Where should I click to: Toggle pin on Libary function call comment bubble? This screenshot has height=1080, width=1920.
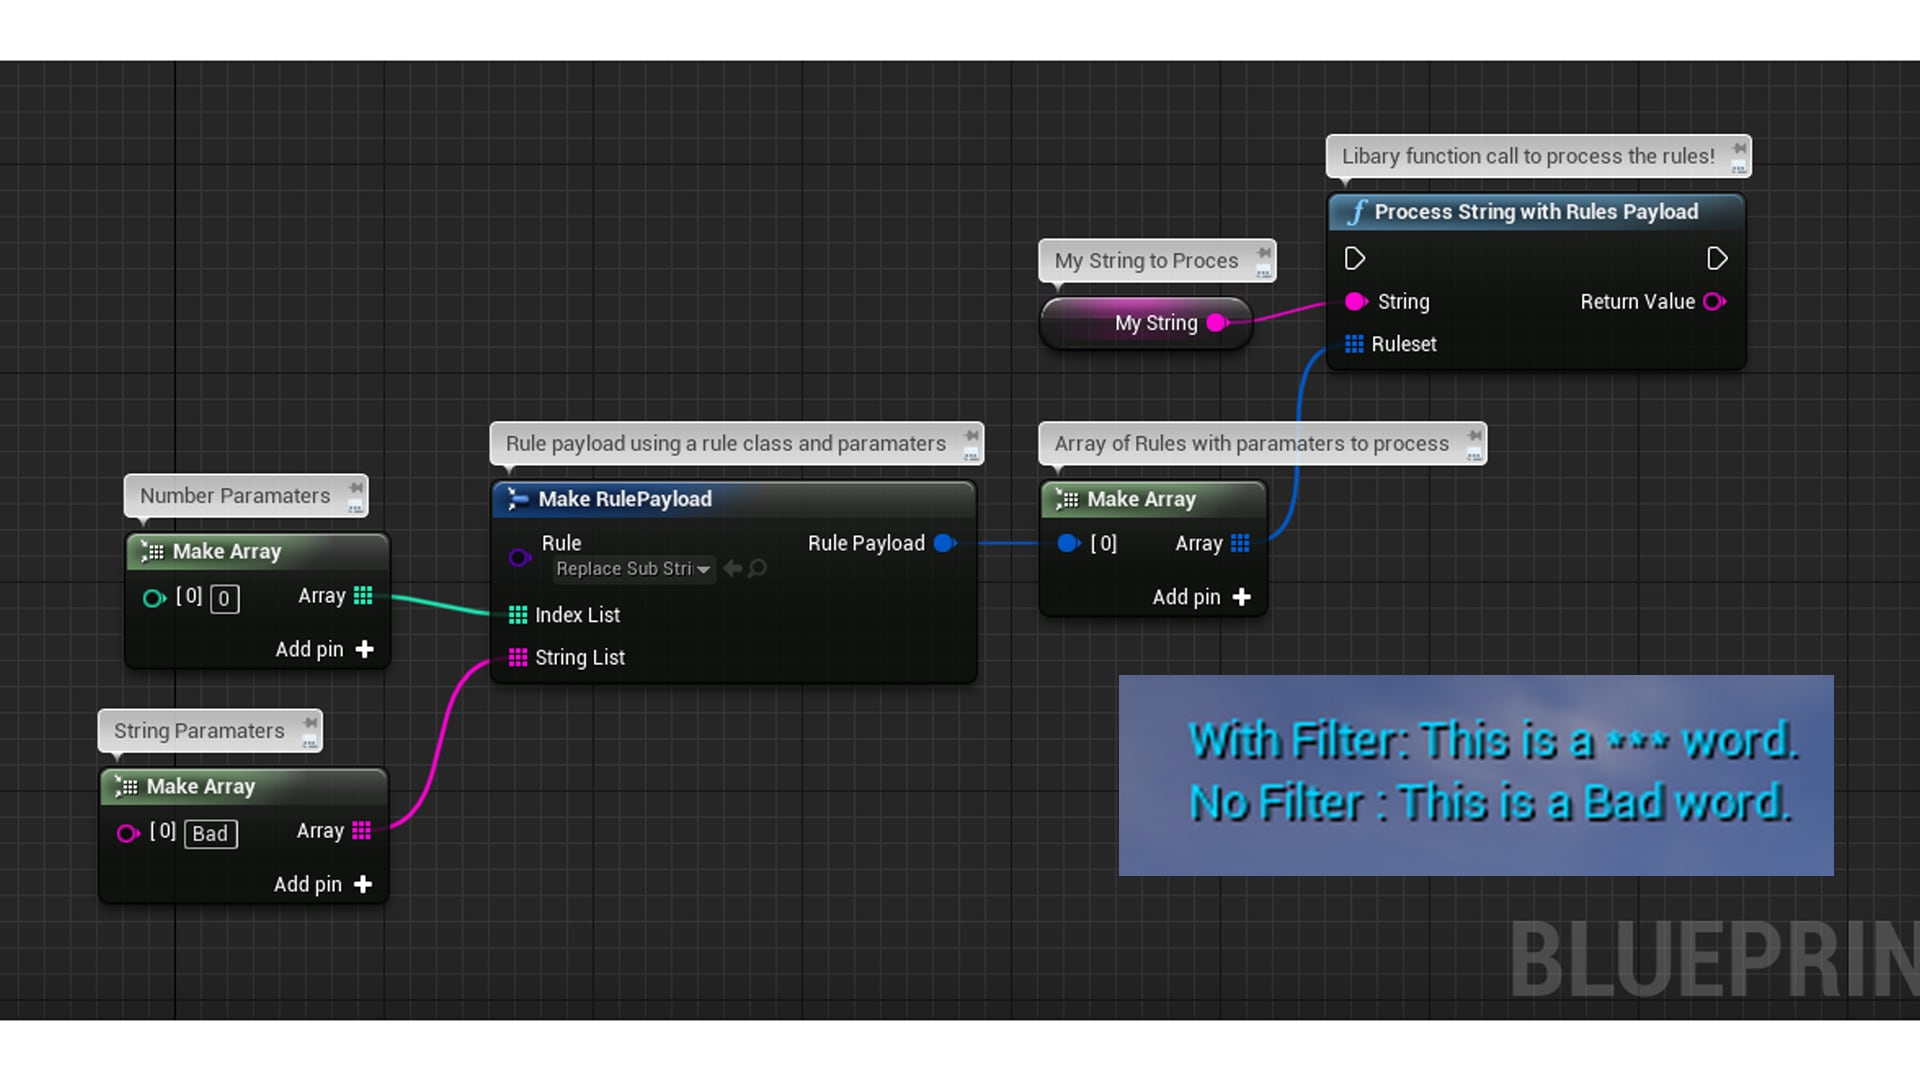[x=1739, y=148]
